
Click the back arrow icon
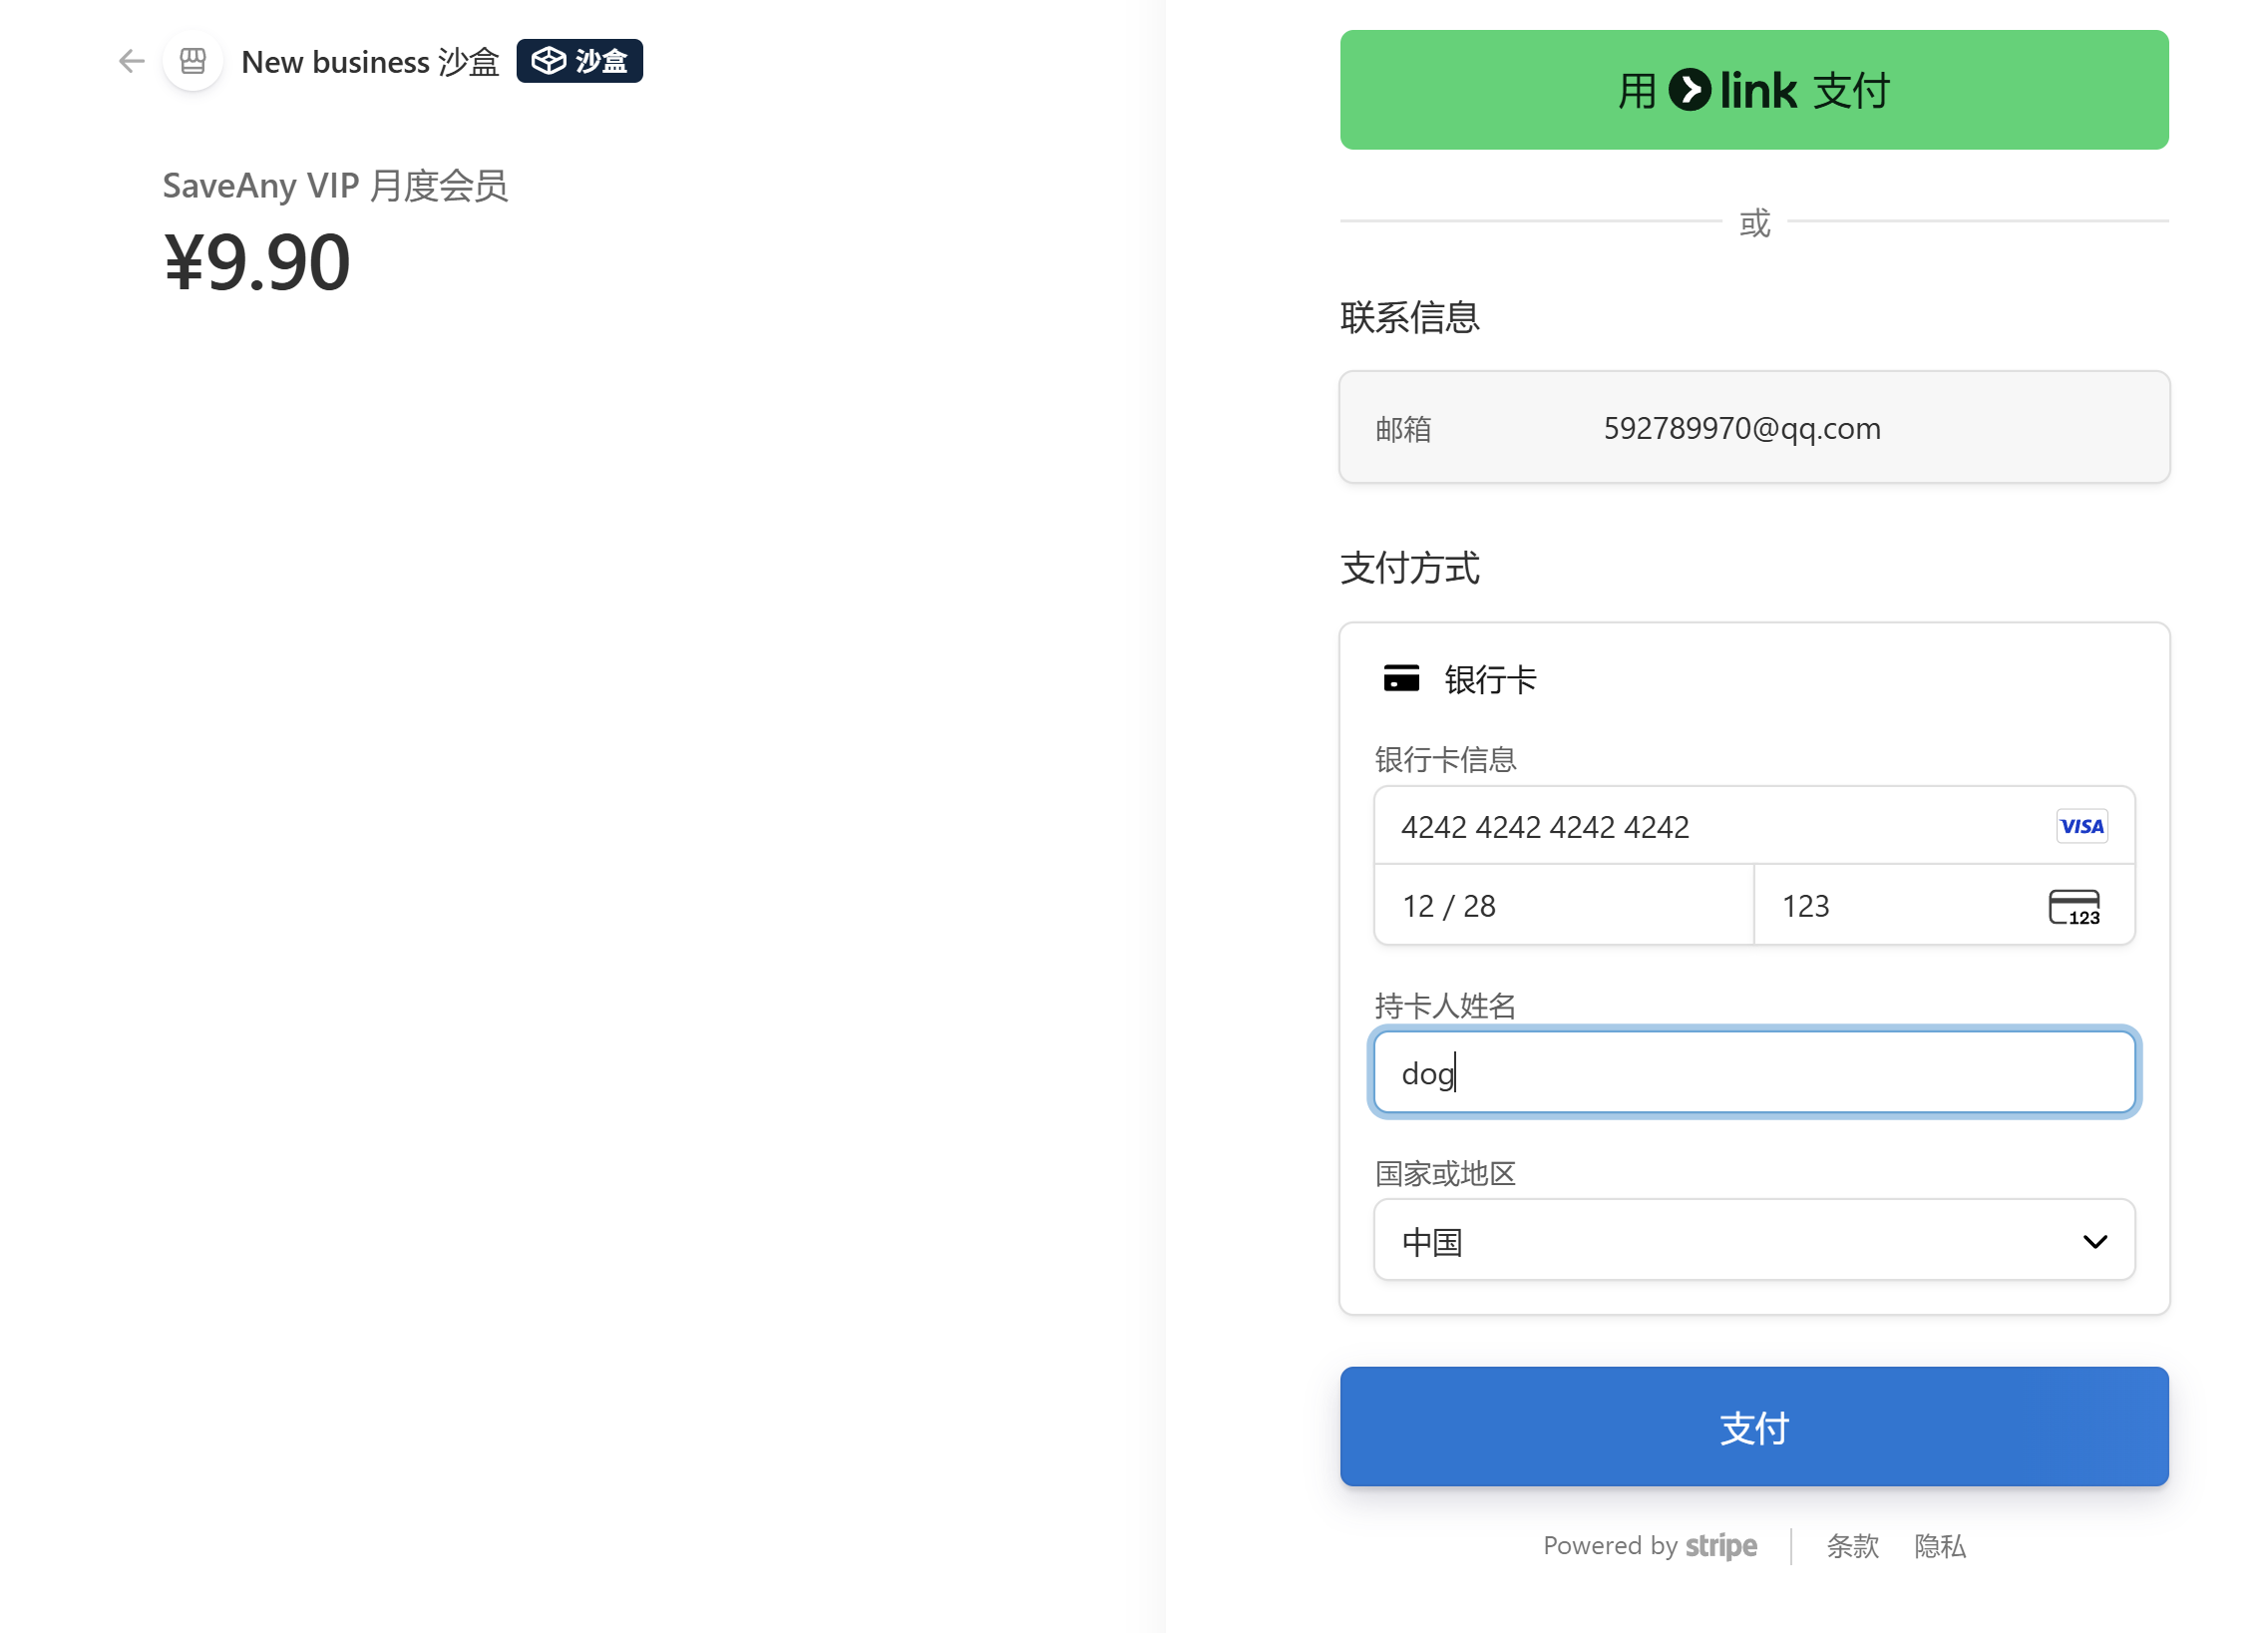pos(131,62)
